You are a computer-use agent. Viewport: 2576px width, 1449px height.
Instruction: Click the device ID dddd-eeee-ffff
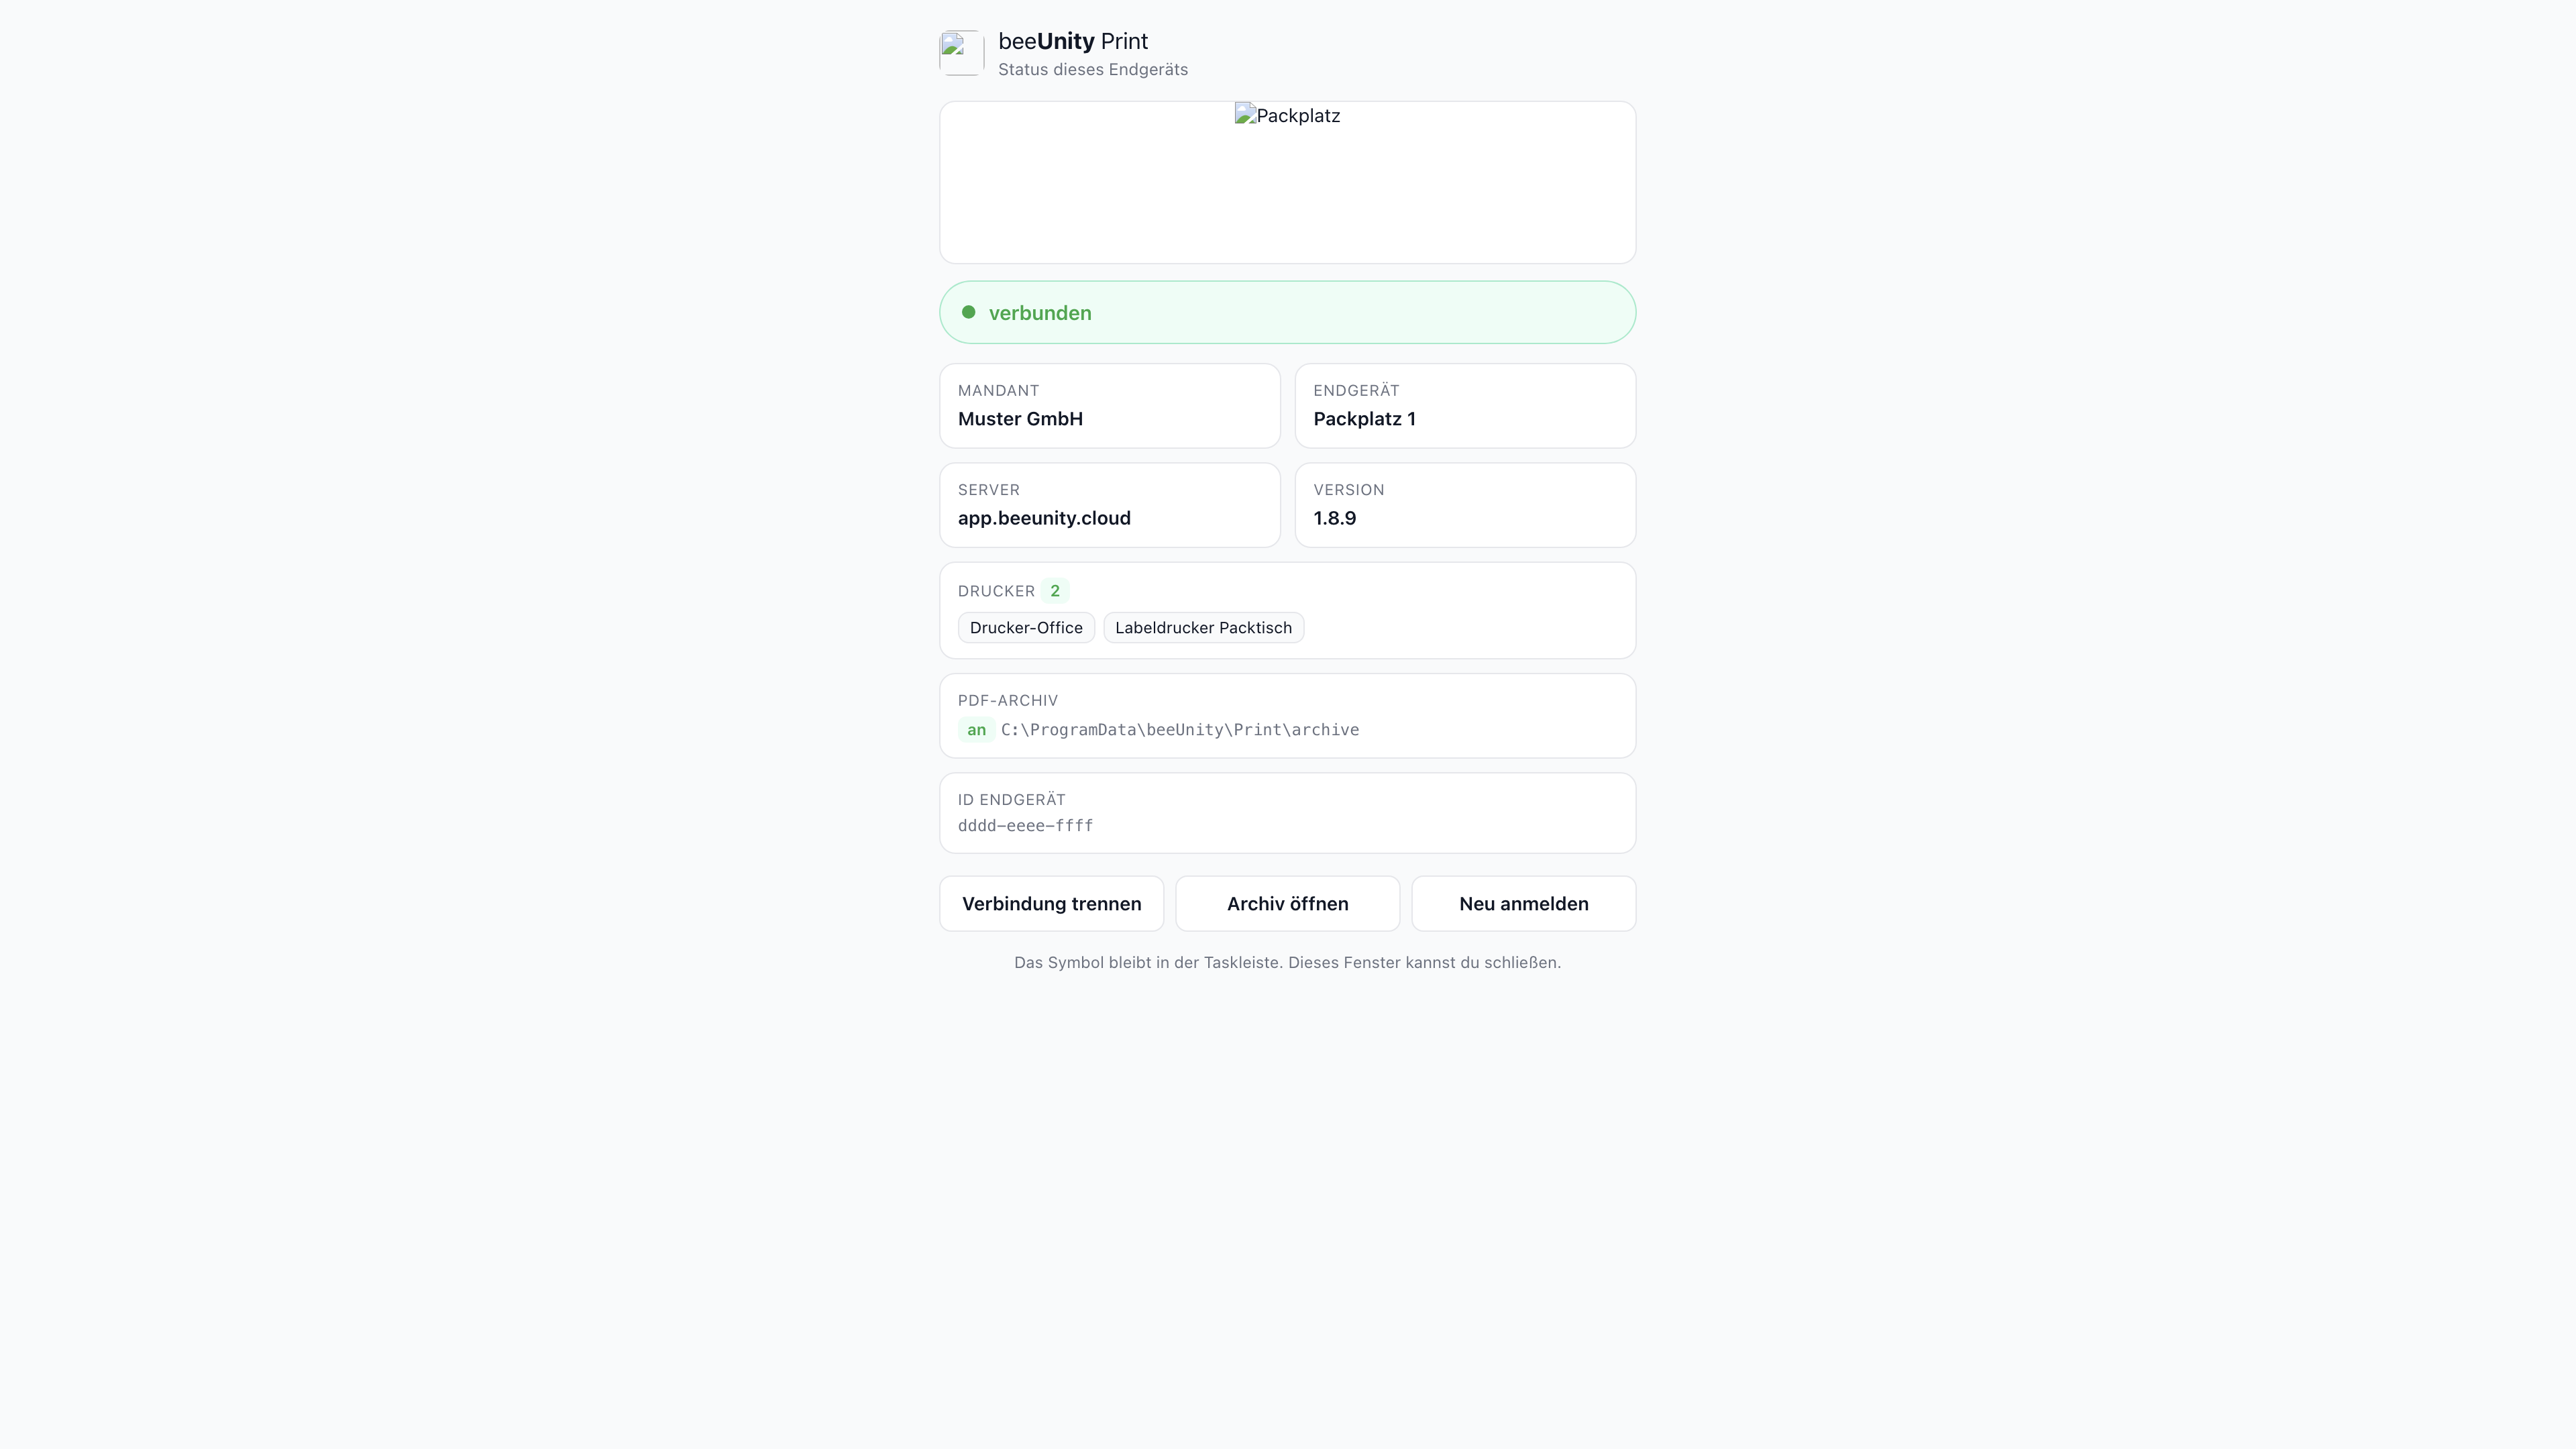point(1025,826)
